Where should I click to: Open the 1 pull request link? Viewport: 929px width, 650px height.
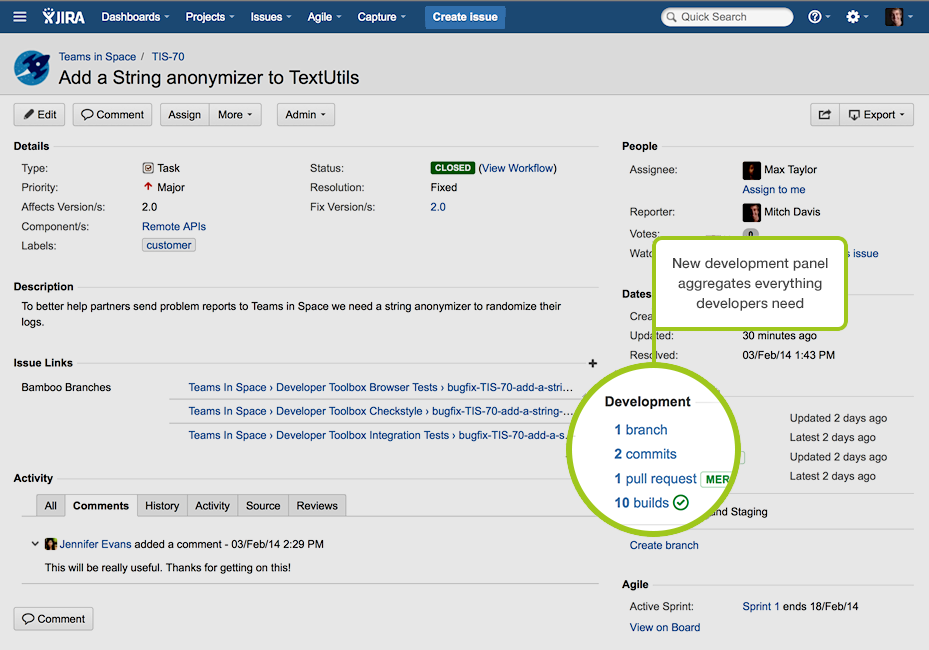(x=655, y=478)
